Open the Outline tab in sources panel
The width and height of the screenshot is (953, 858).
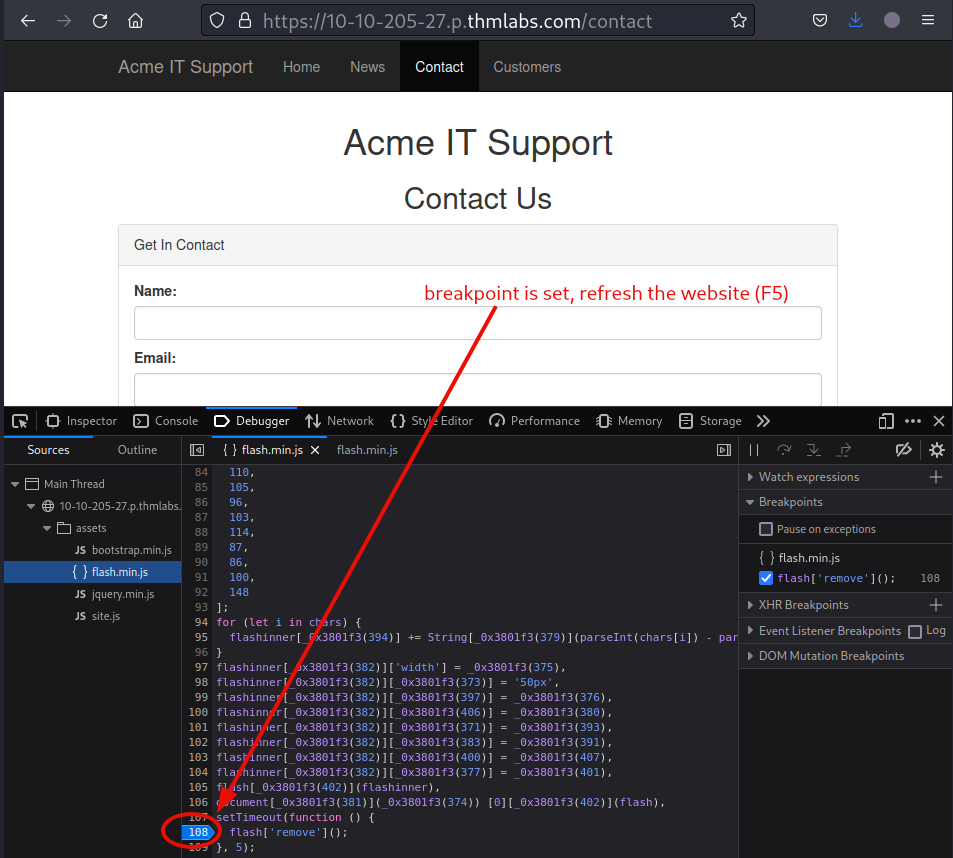137,450
